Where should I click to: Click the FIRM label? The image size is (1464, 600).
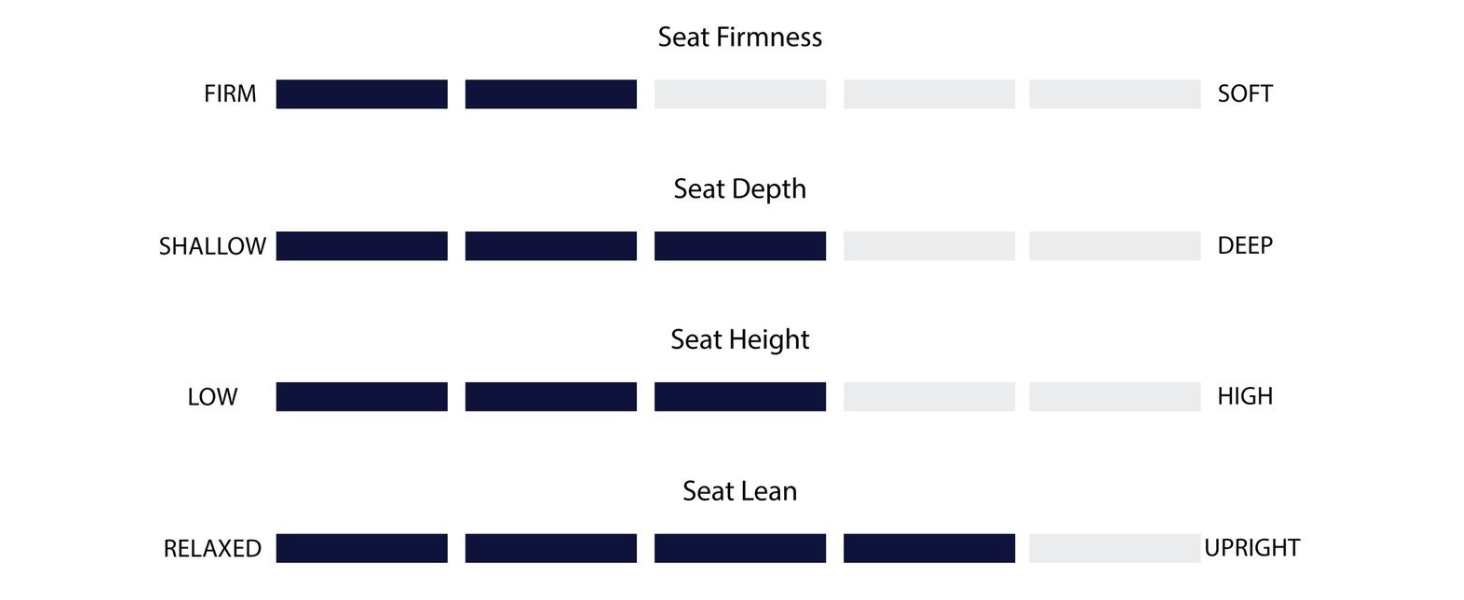230,94
